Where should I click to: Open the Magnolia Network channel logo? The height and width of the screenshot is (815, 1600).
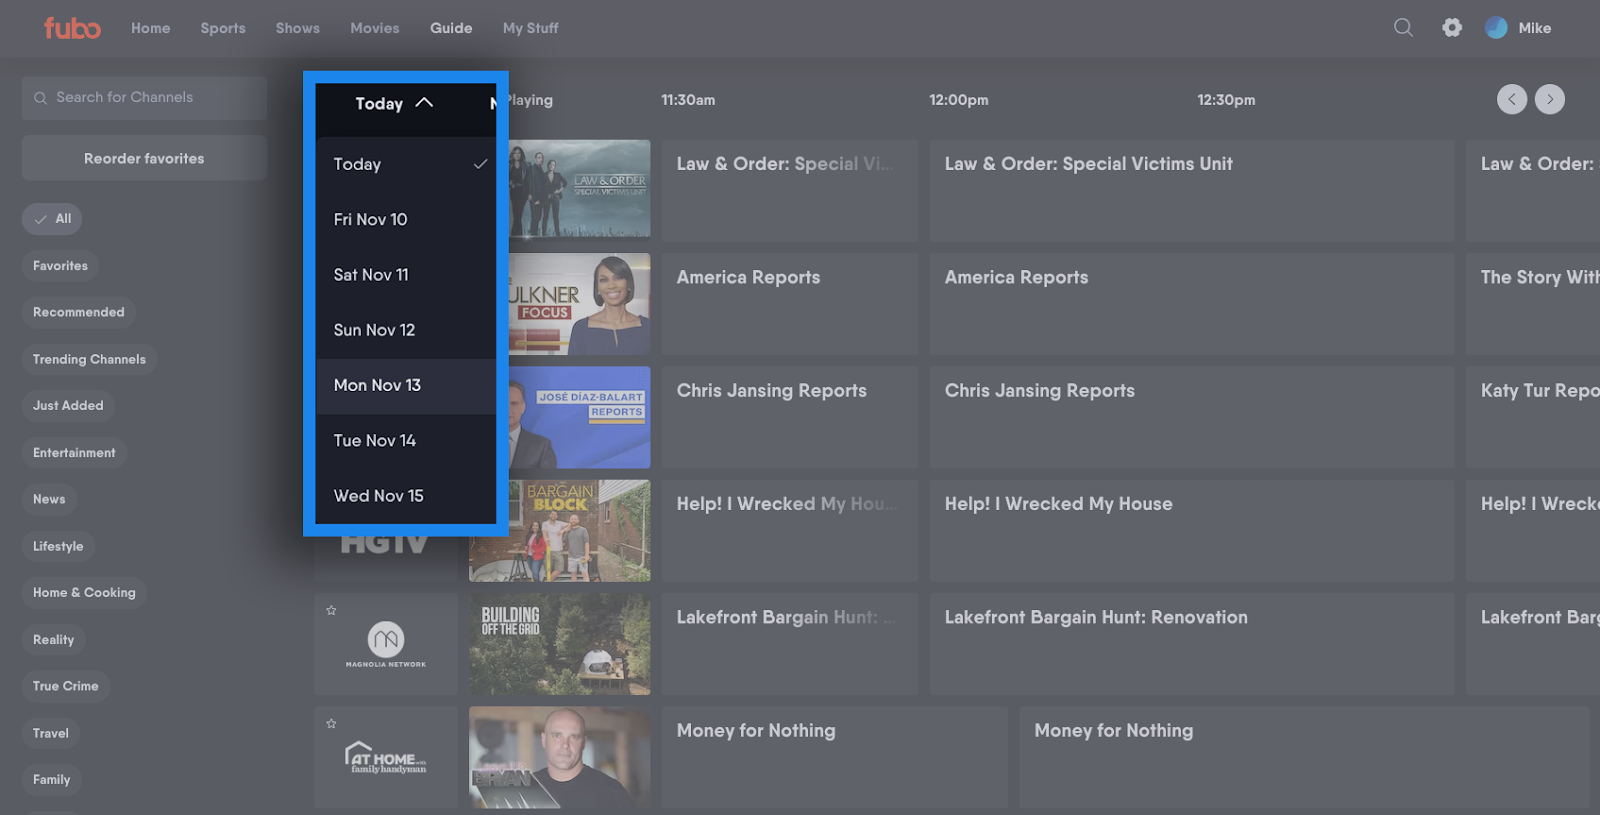[386, 644]
